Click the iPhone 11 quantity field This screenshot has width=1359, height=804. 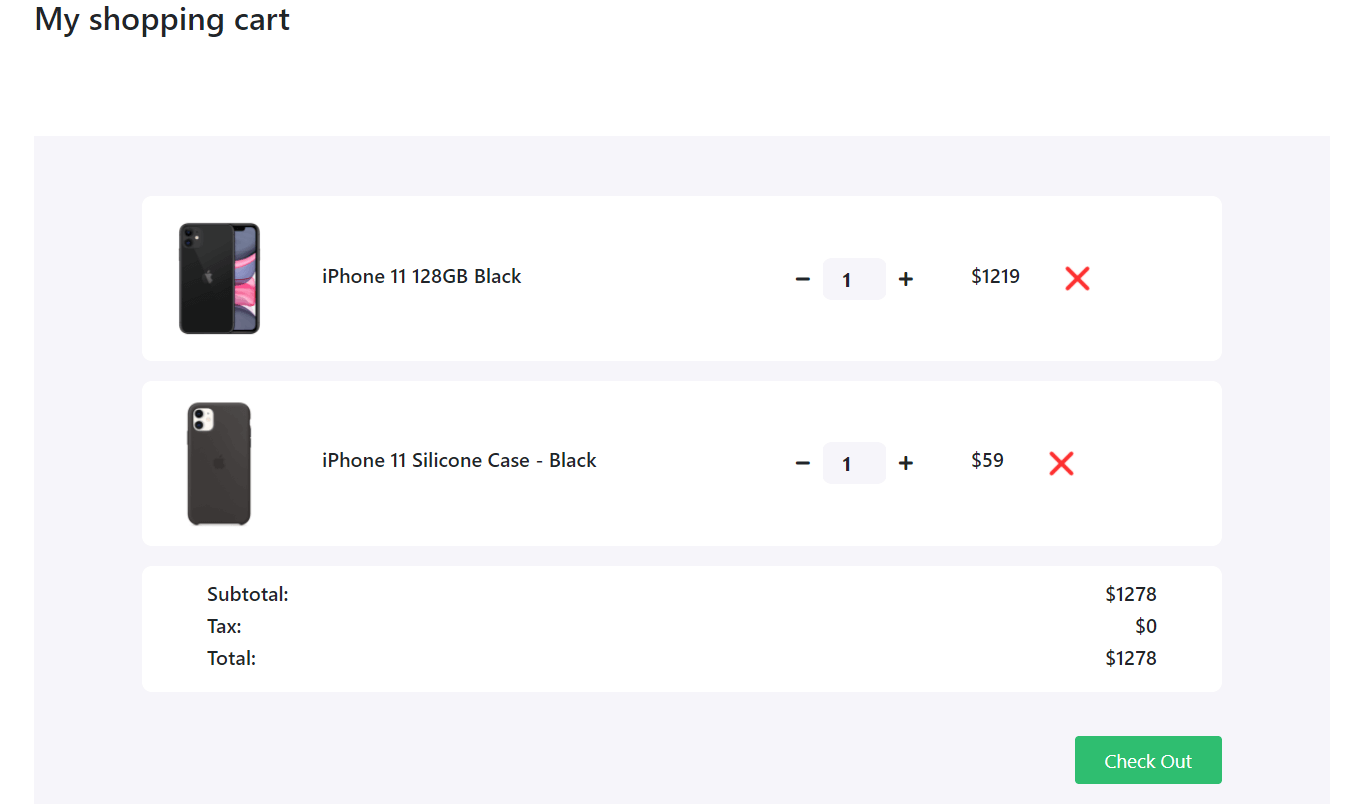(x=854, y=279)
